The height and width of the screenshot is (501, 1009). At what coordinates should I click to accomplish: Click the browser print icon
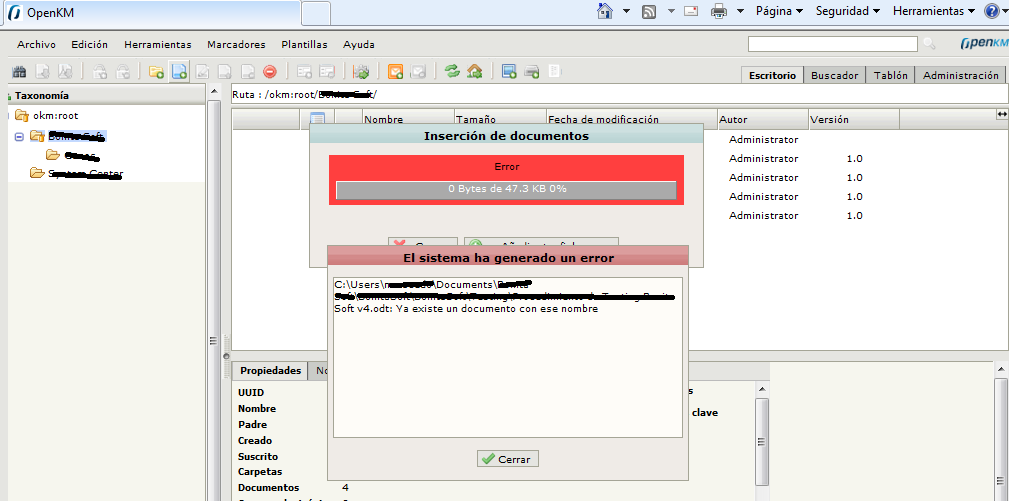(719, 11)
